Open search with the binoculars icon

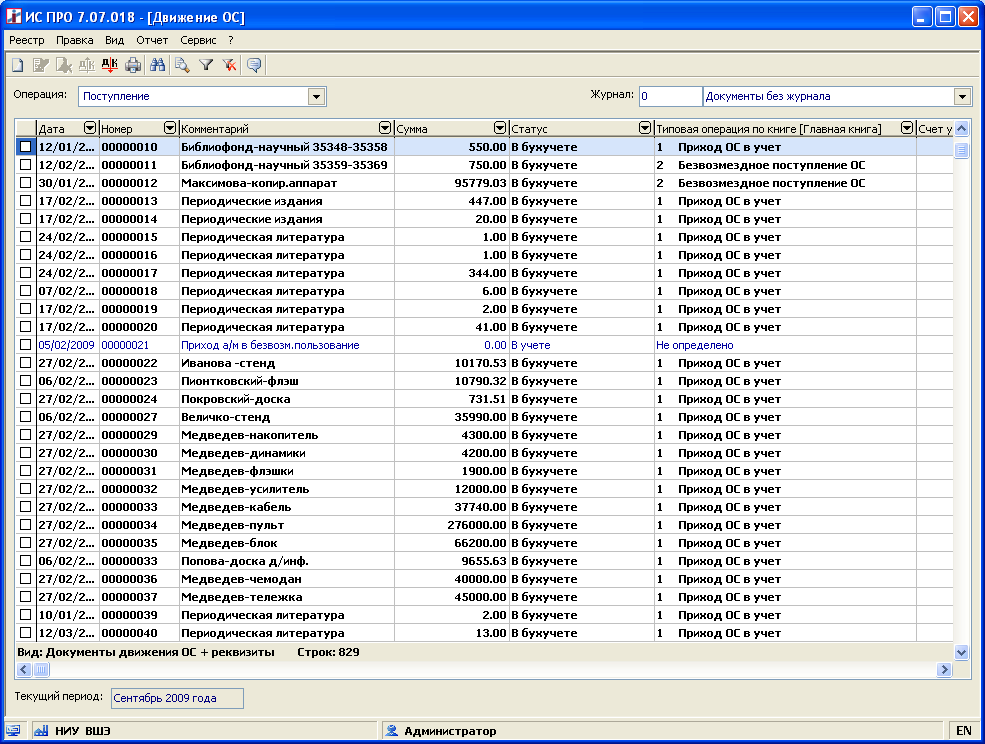(x=157, y=65)
